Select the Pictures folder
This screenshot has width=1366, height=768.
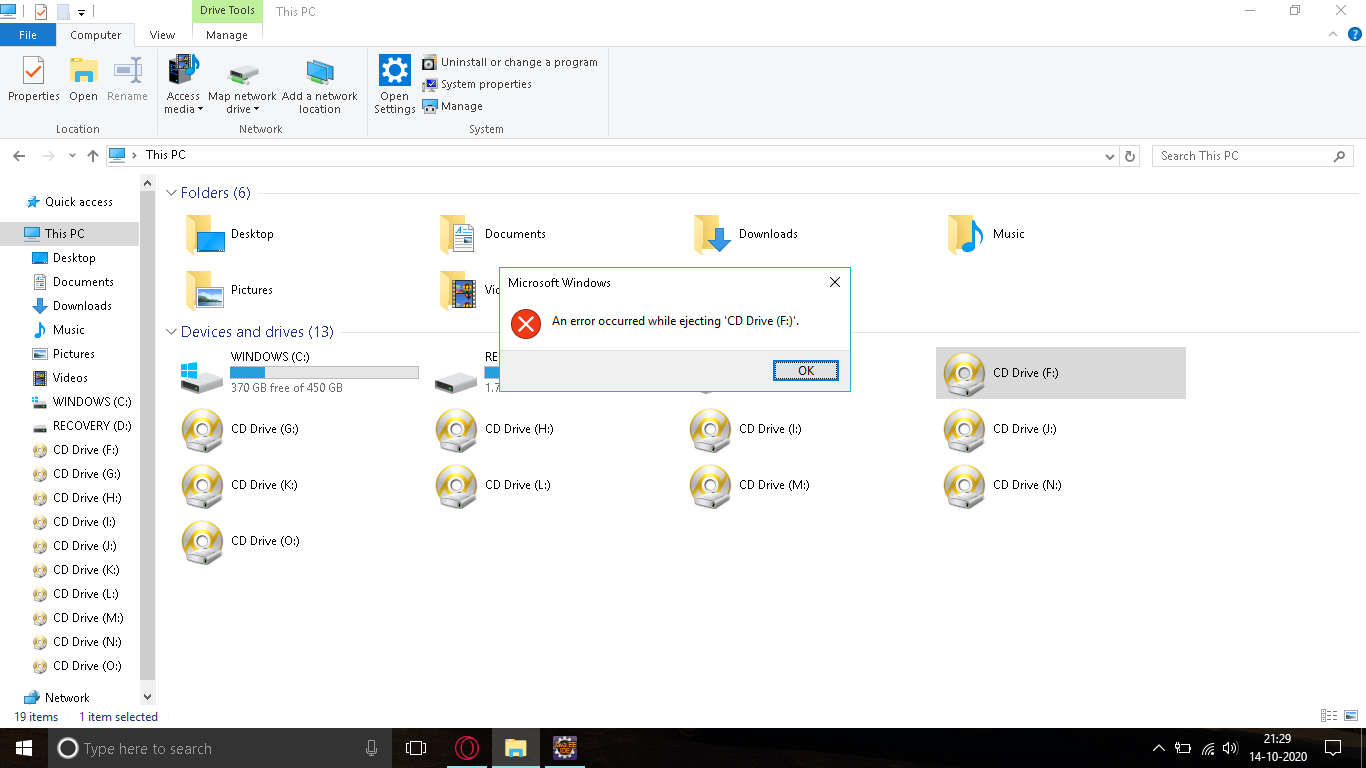coord(230,290)
